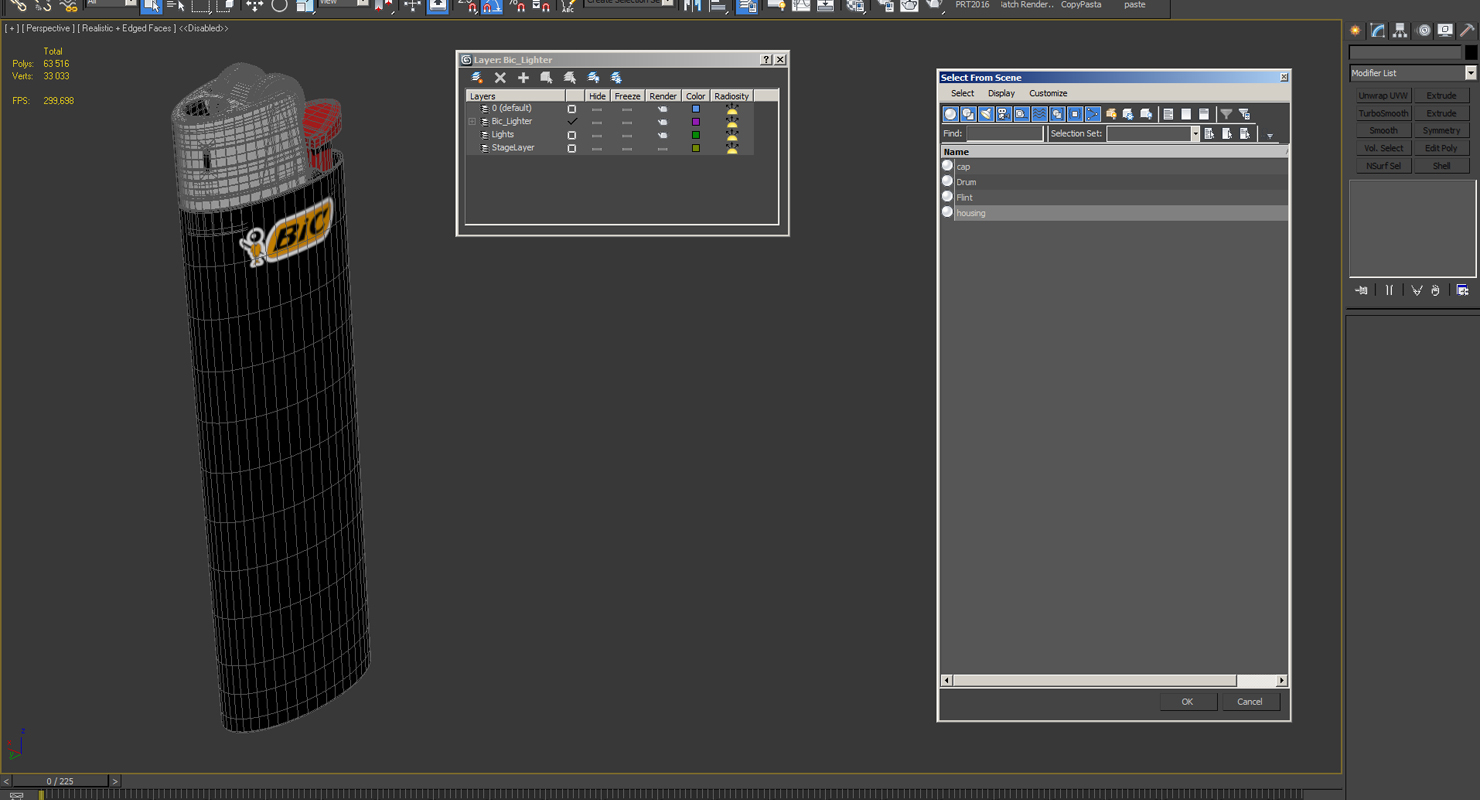1480x800 pixels.
Task: Click Hide column header in Layer dialog
Action: (x=597, y=96)
